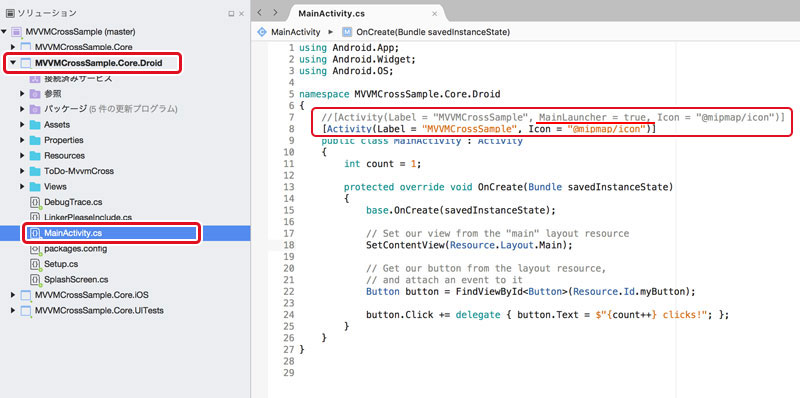Close the ソリューション pad
The height and width of the screenshot is (398, 800).
click(x=241, y=14)
